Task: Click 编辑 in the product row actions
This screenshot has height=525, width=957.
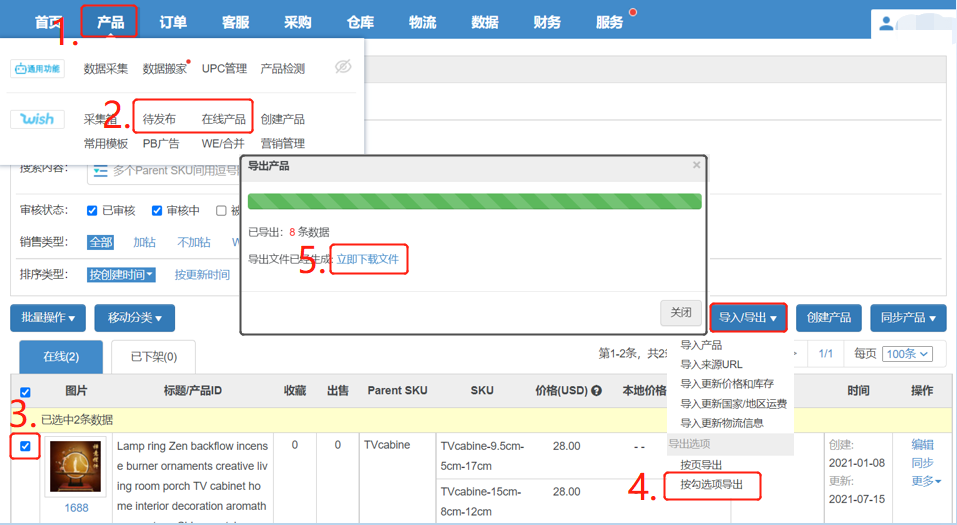Action: [x=923, y=444]
